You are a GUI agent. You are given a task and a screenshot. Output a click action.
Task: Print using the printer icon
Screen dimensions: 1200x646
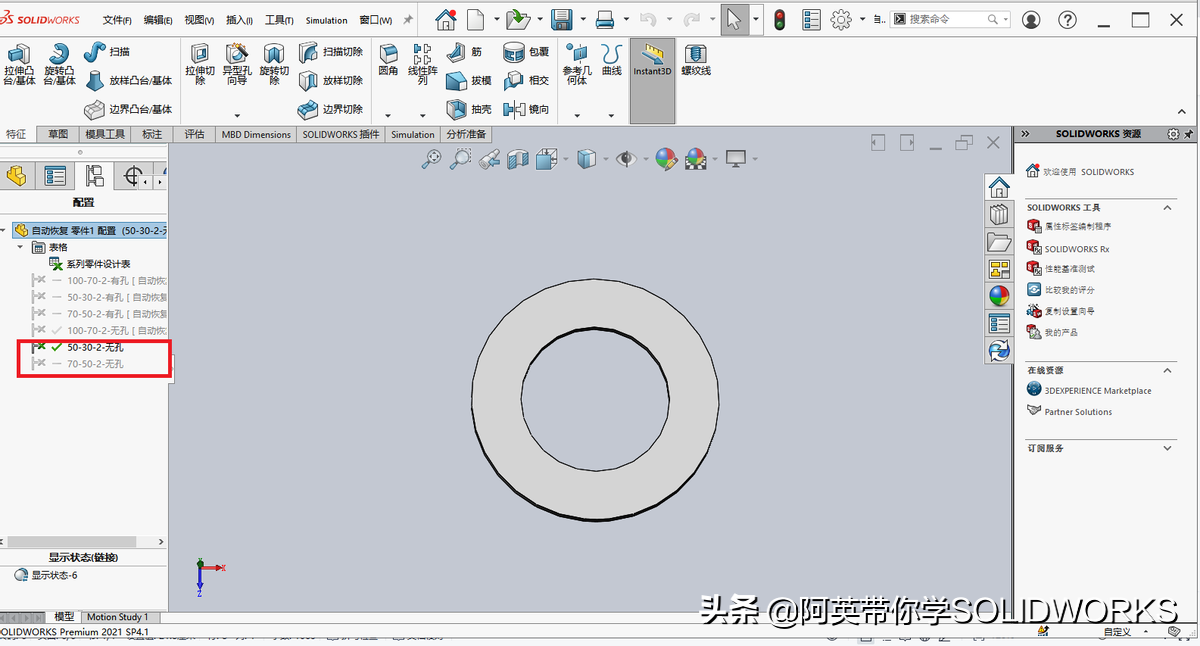[605, 19]
